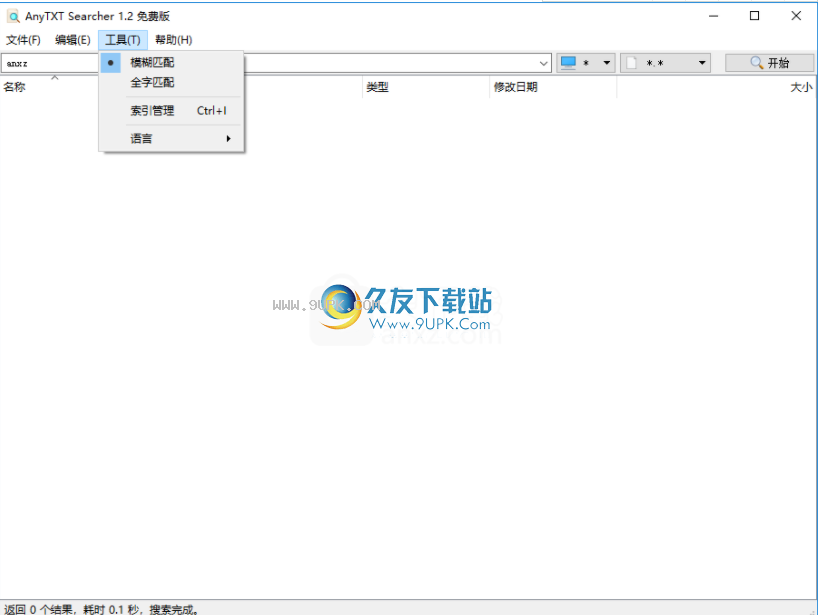Click the 开始 search button

pos(769,63)
